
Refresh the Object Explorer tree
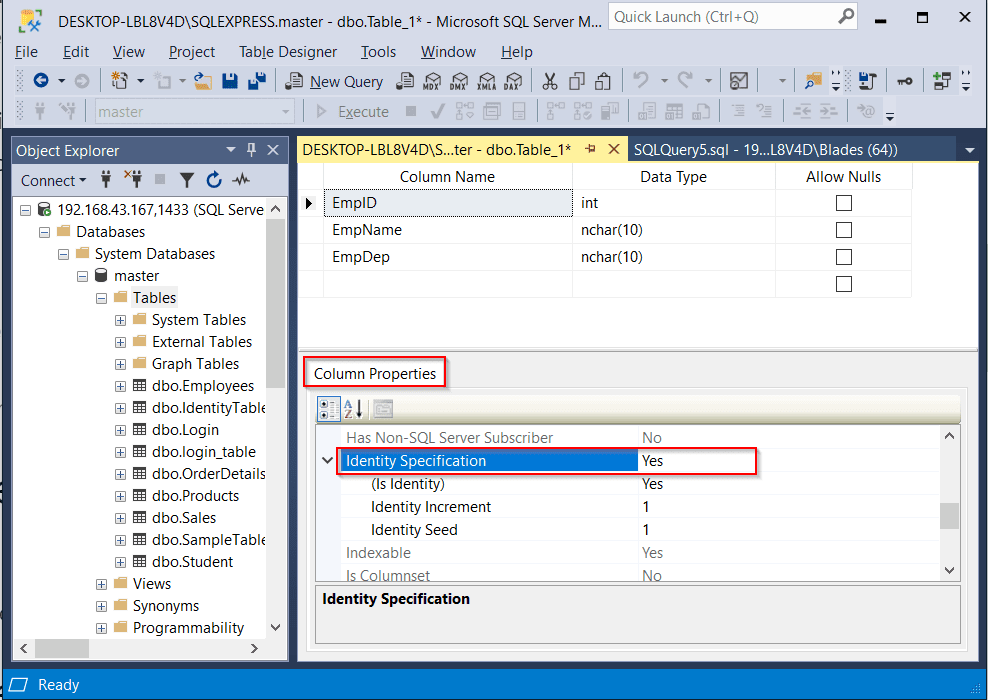coord(213,180)
